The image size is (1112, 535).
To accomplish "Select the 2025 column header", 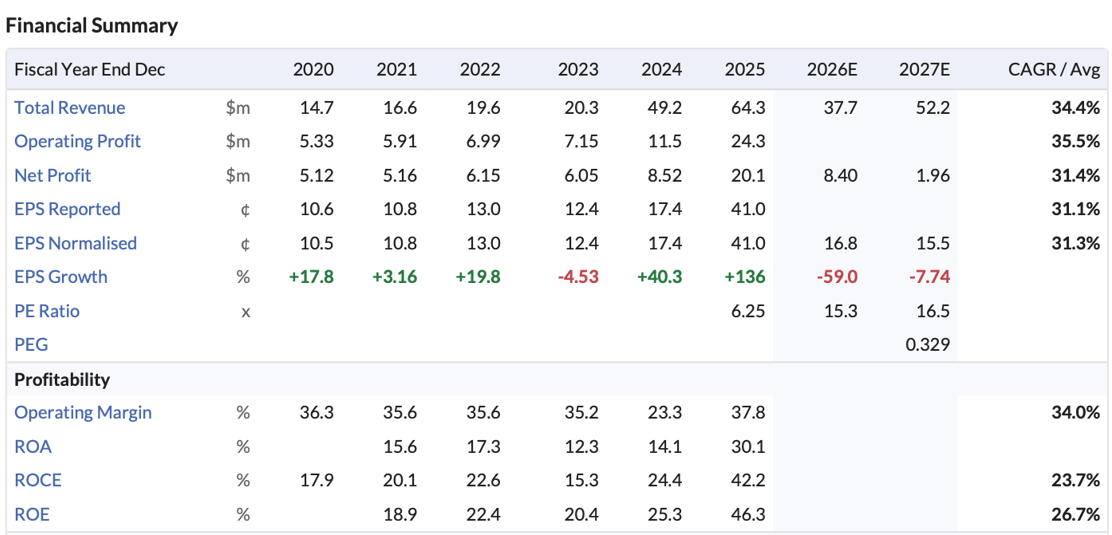I will tap(745, 70).
